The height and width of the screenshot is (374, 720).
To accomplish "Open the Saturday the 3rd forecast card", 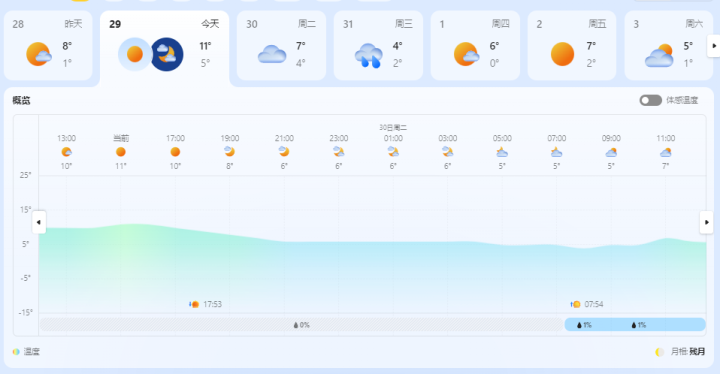I will pyautogui.click(x=669, y=45).
